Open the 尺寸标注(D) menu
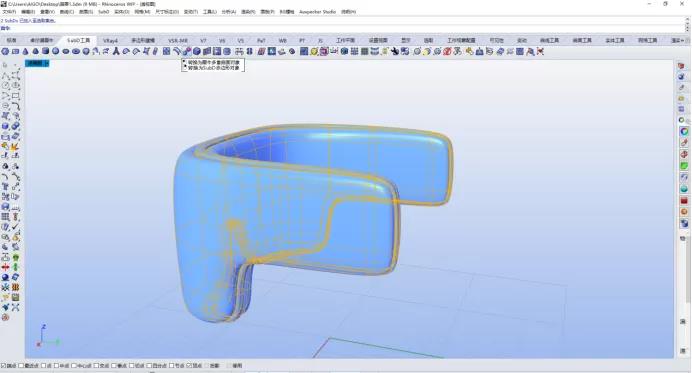Image resolution: width=692 pixels, height=373 pixels. (x=167, y=12)
